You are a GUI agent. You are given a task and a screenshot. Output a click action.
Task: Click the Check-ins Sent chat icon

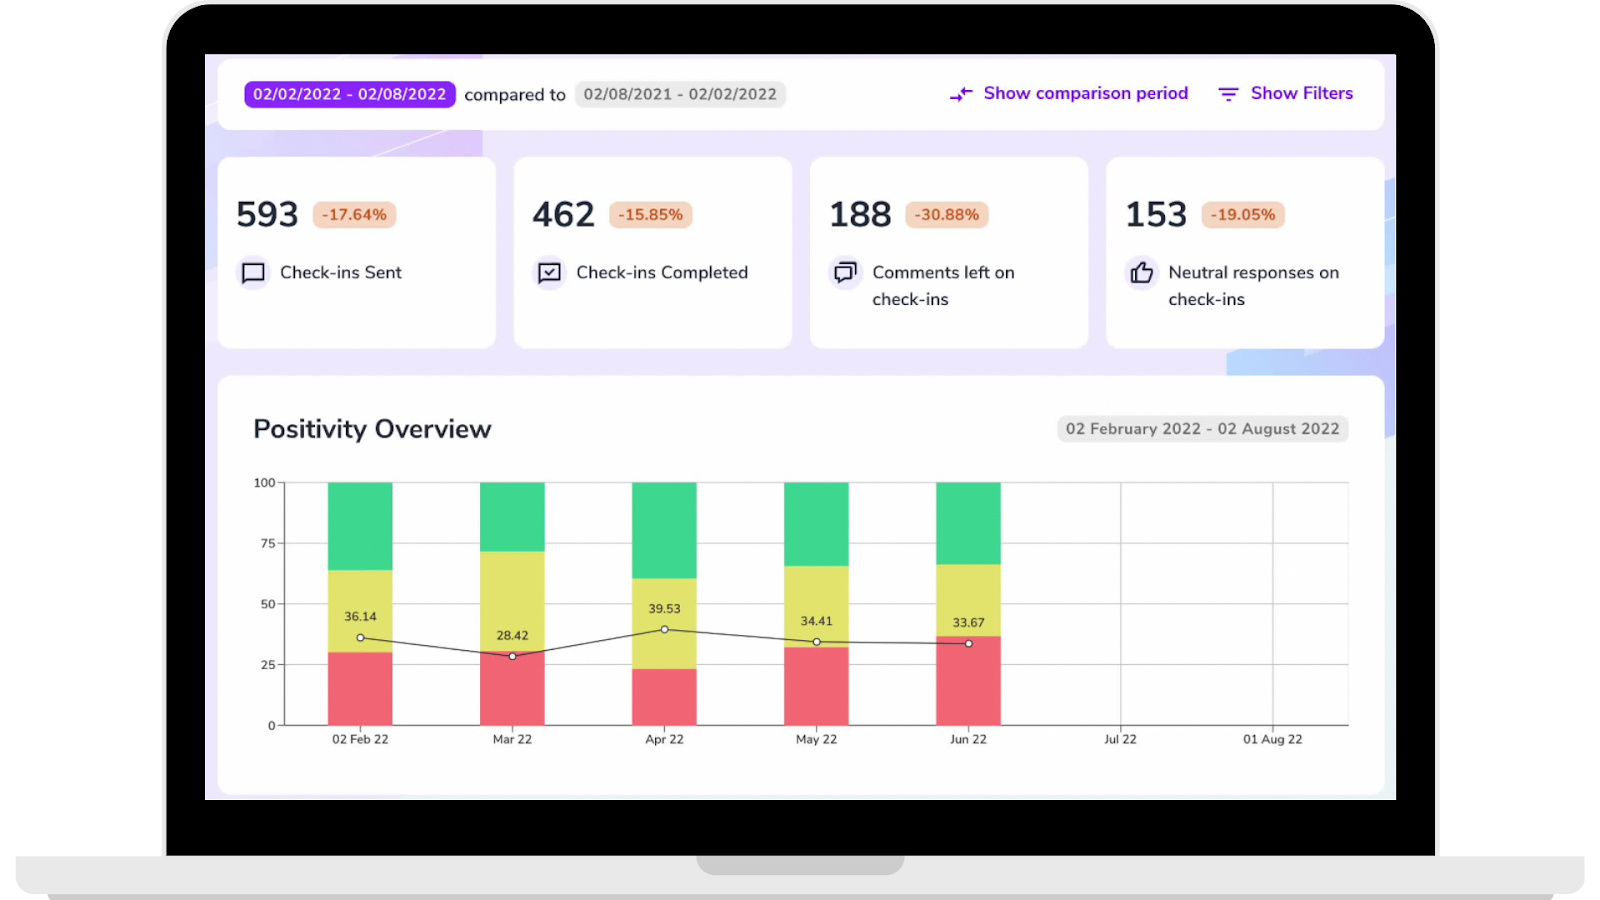(253, 273)
